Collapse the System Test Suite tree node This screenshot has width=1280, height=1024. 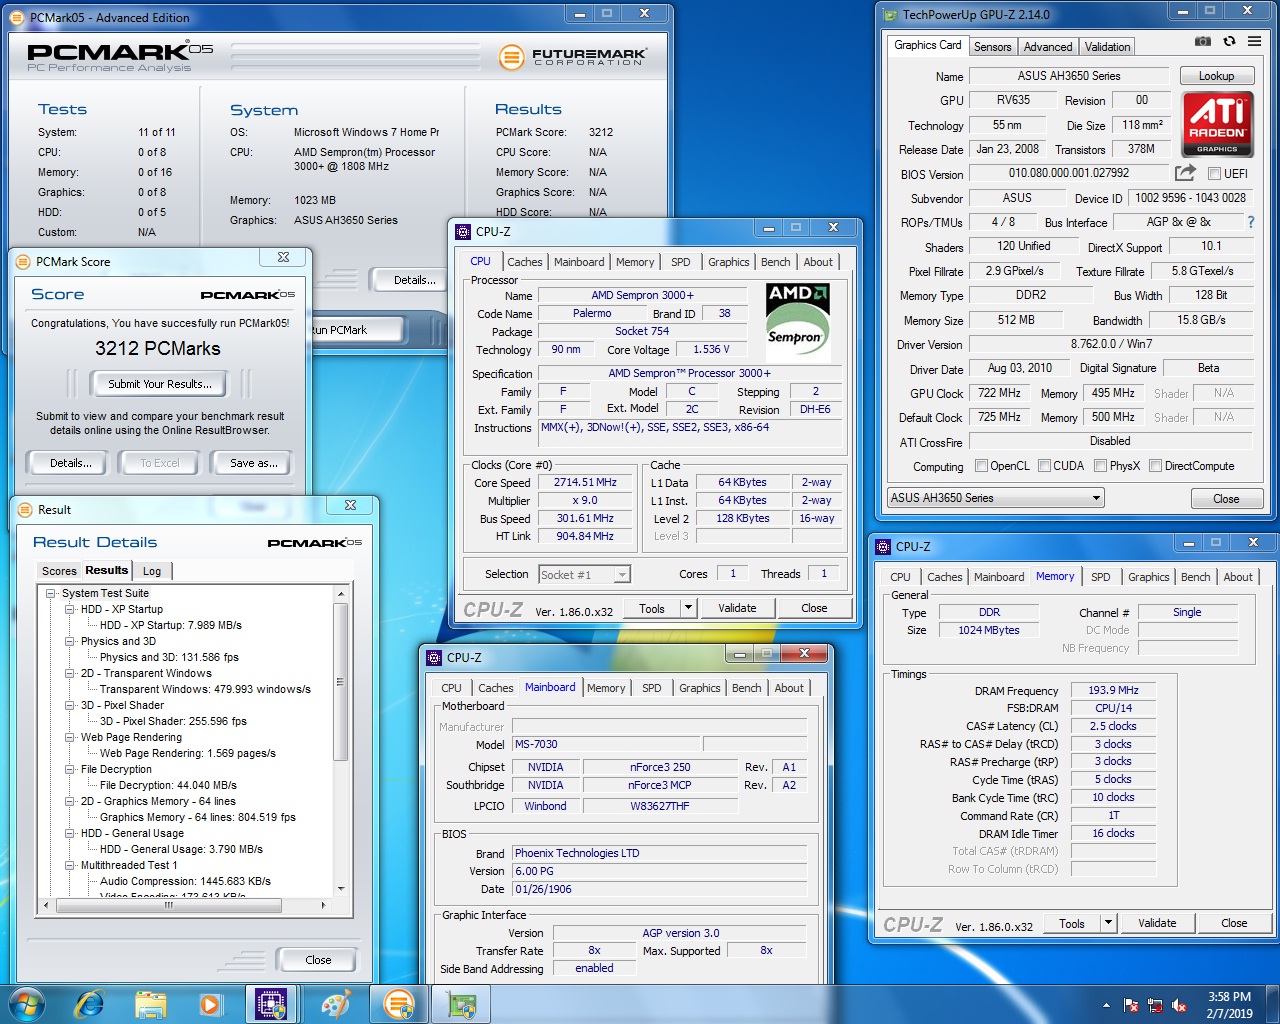51,593
